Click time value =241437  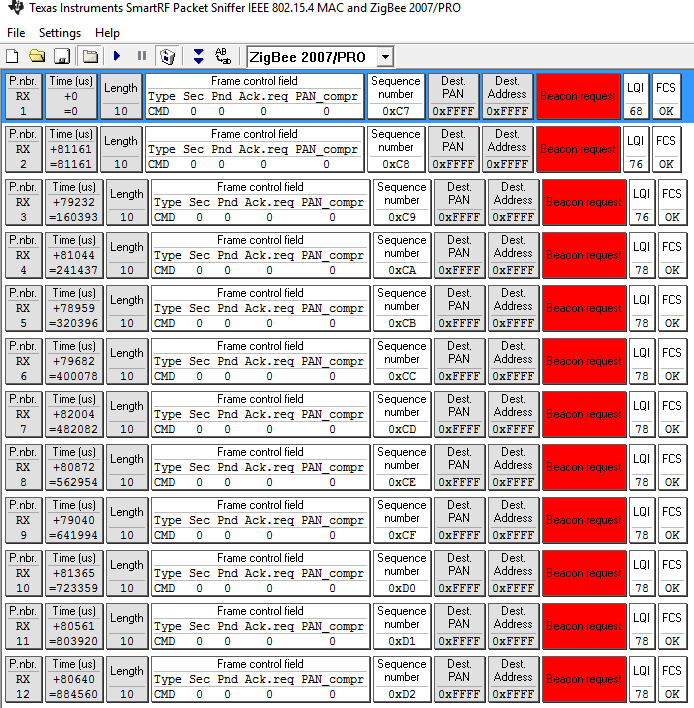click(74, 270)
